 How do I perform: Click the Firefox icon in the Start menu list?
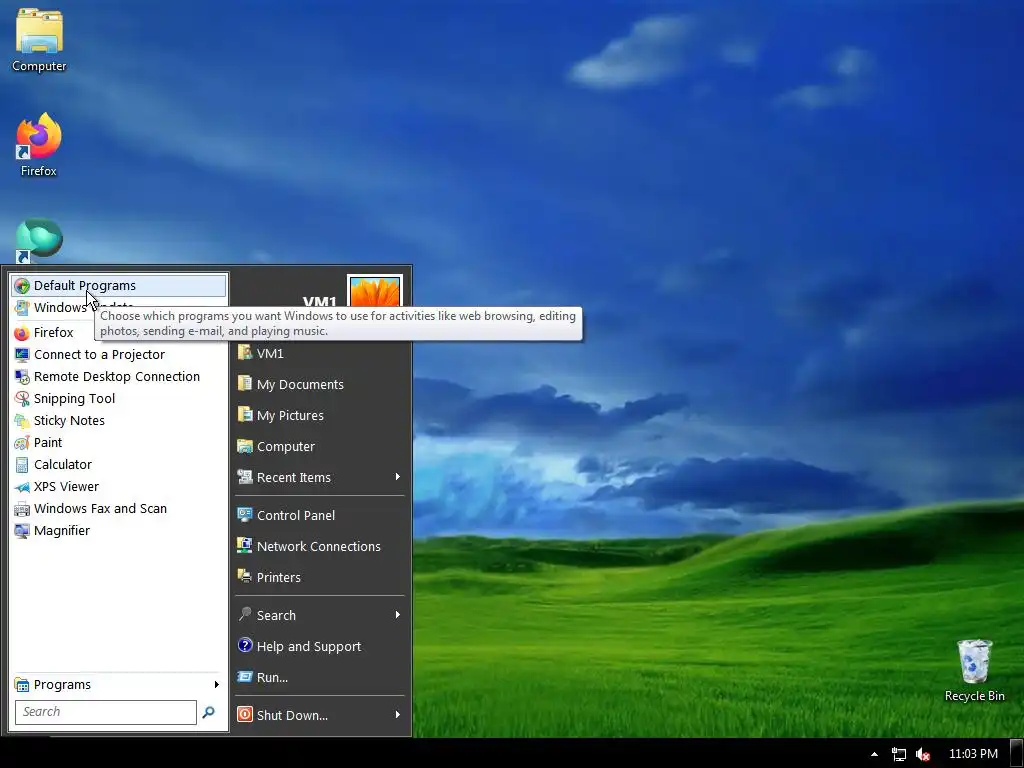[x=22, y=333]
